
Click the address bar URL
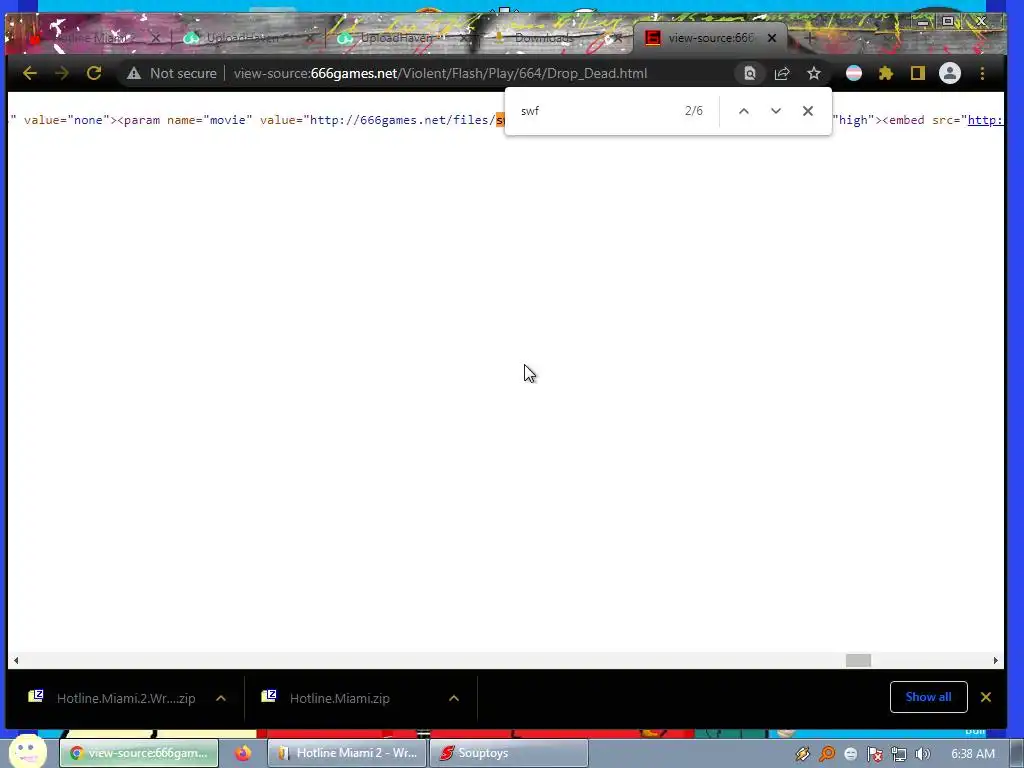point(440,73)
